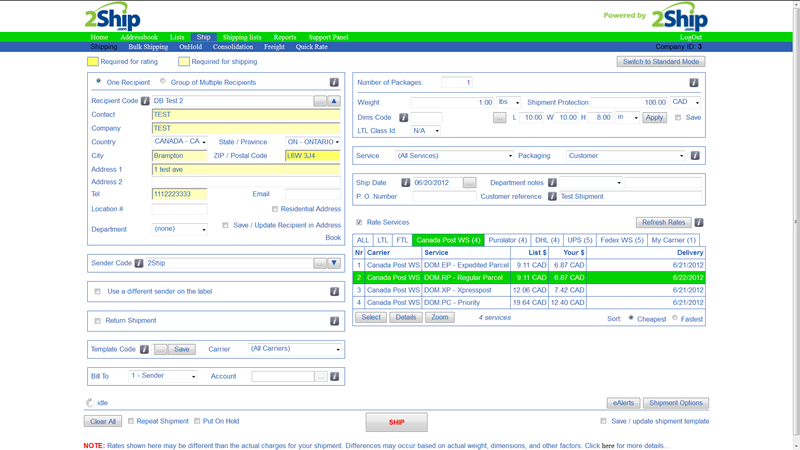Select One Recipient radio button

pyautogui.click(x=98, y=81)
